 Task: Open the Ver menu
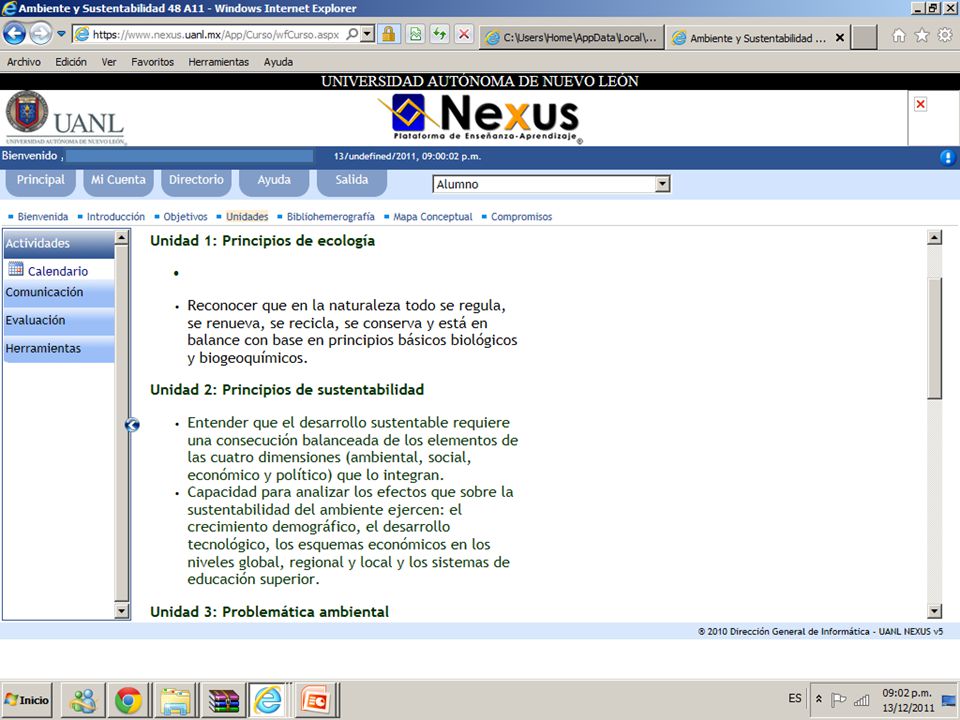pyautogui.click(x=109, y=62)
